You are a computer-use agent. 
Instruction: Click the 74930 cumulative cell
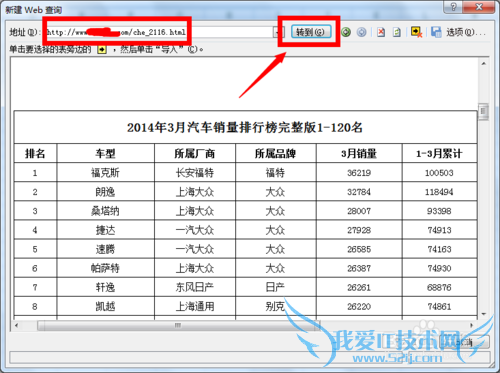[439, 268]
